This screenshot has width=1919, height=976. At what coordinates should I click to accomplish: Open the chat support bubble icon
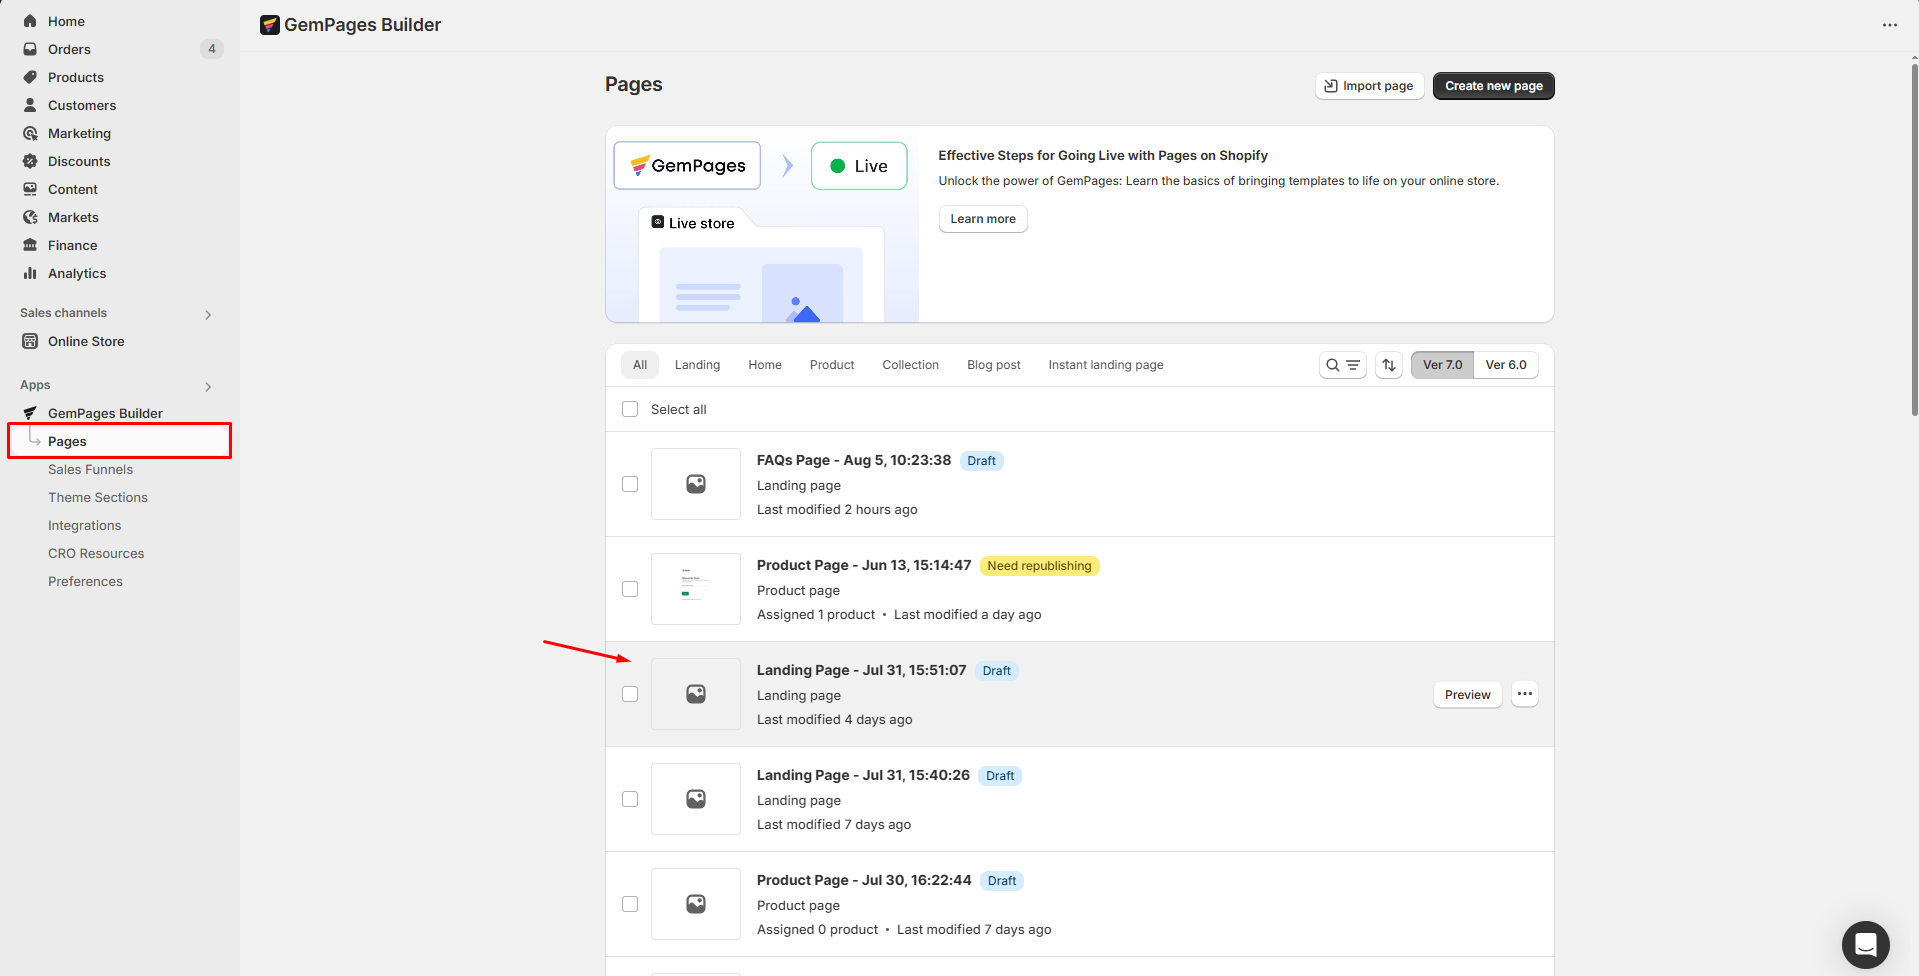pos(1865,944)
